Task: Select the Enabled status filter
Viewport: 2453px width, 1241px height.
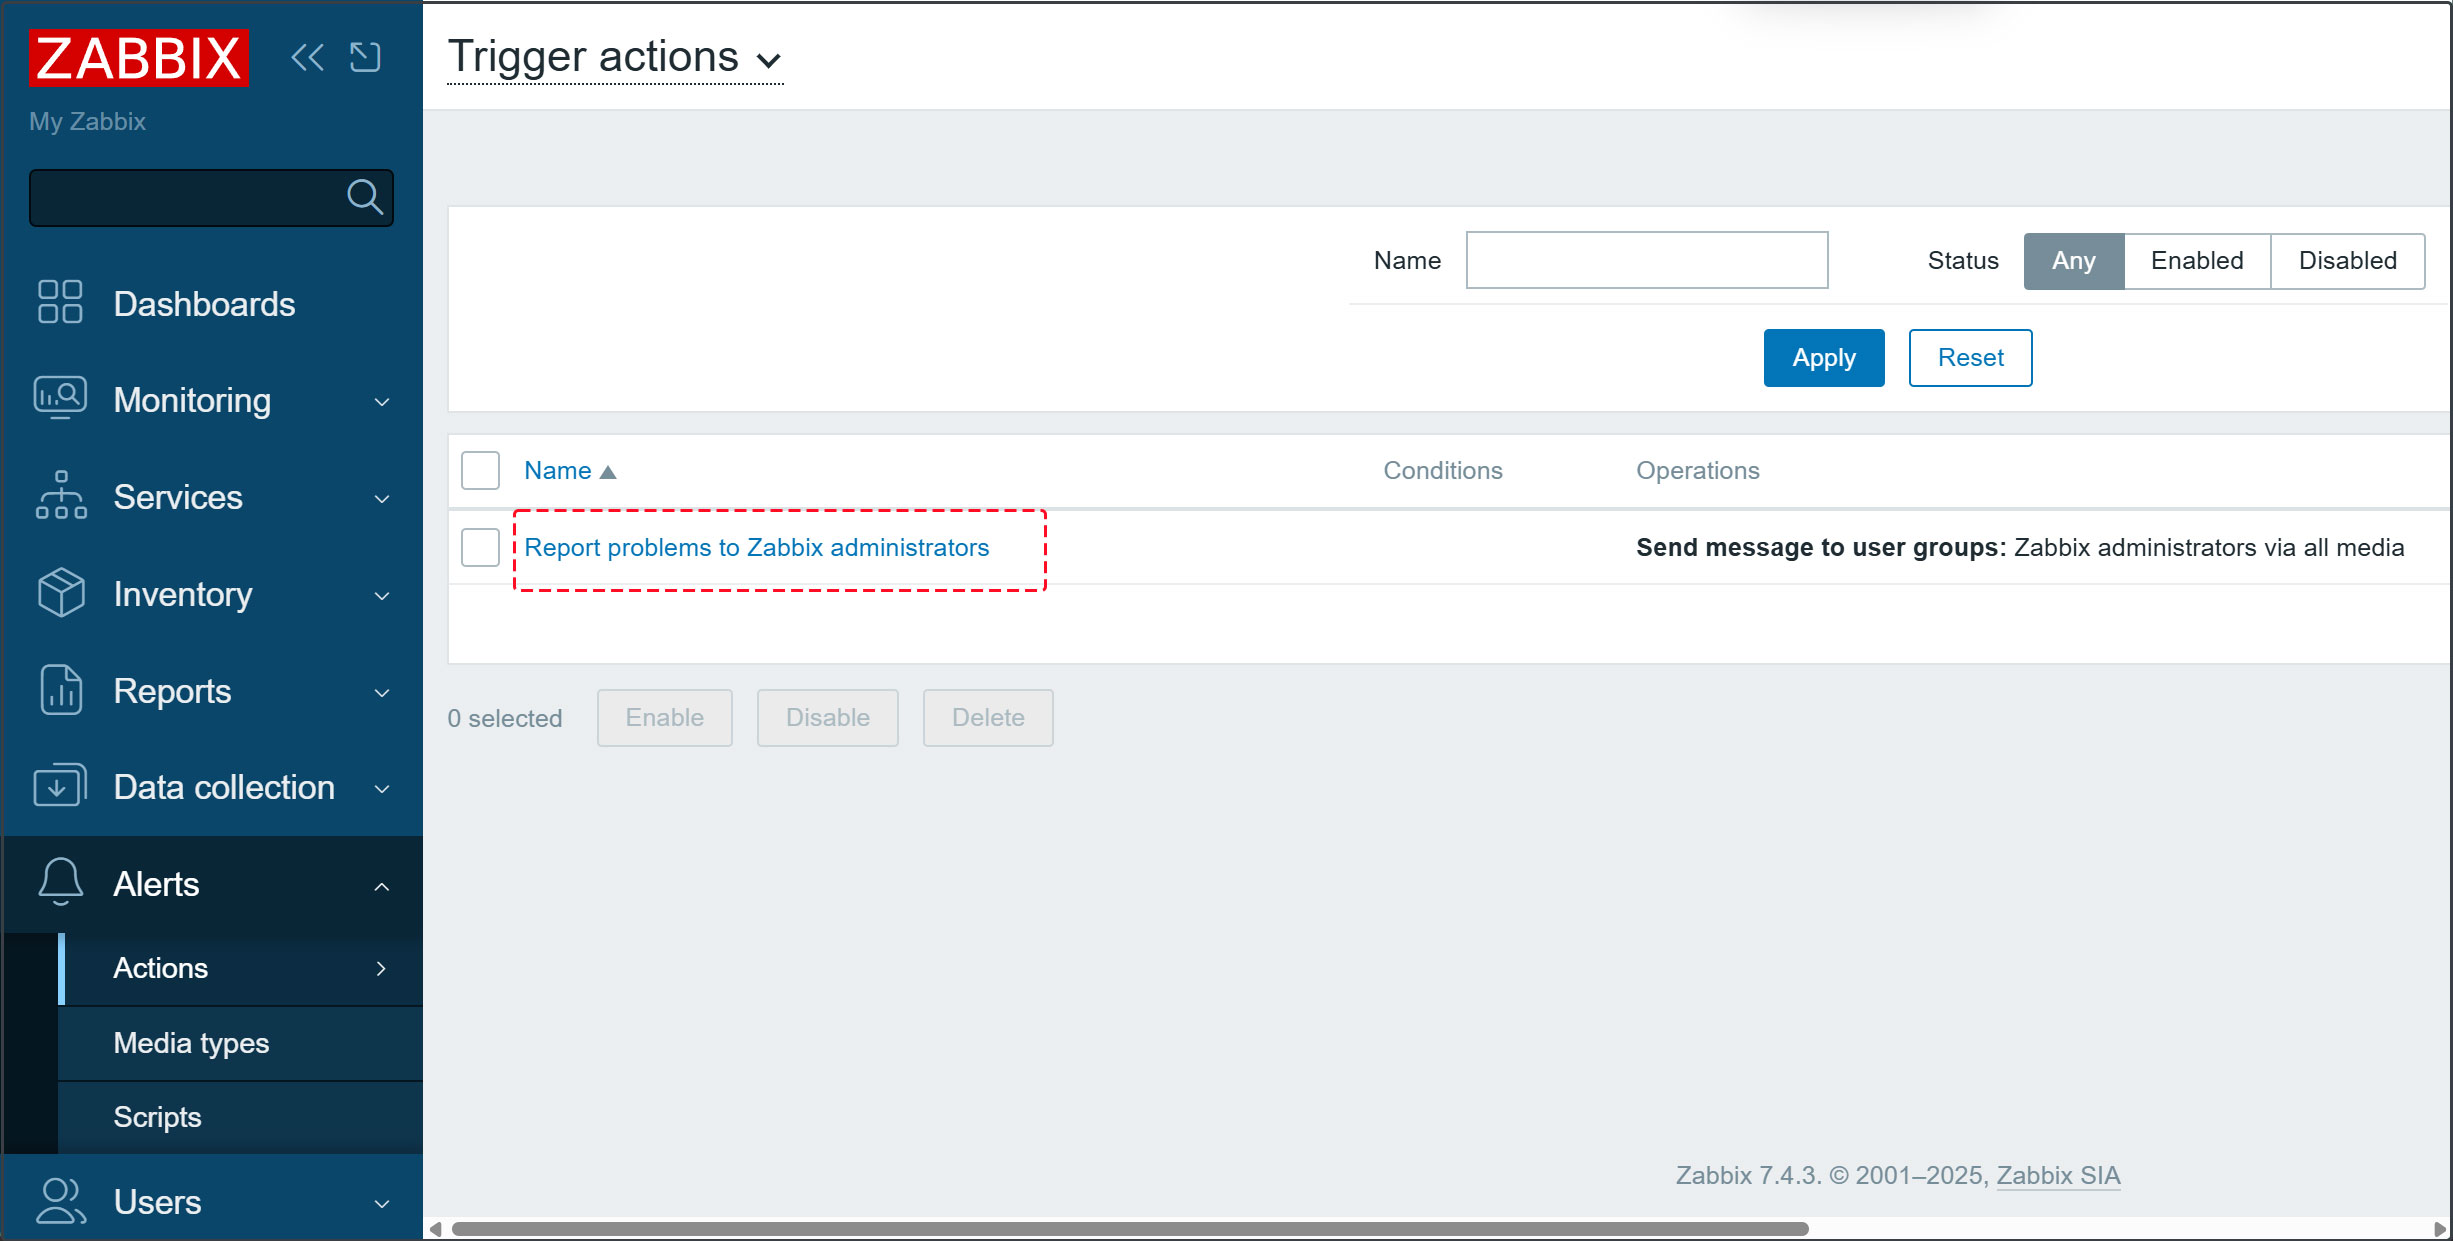Action: 2196,261
